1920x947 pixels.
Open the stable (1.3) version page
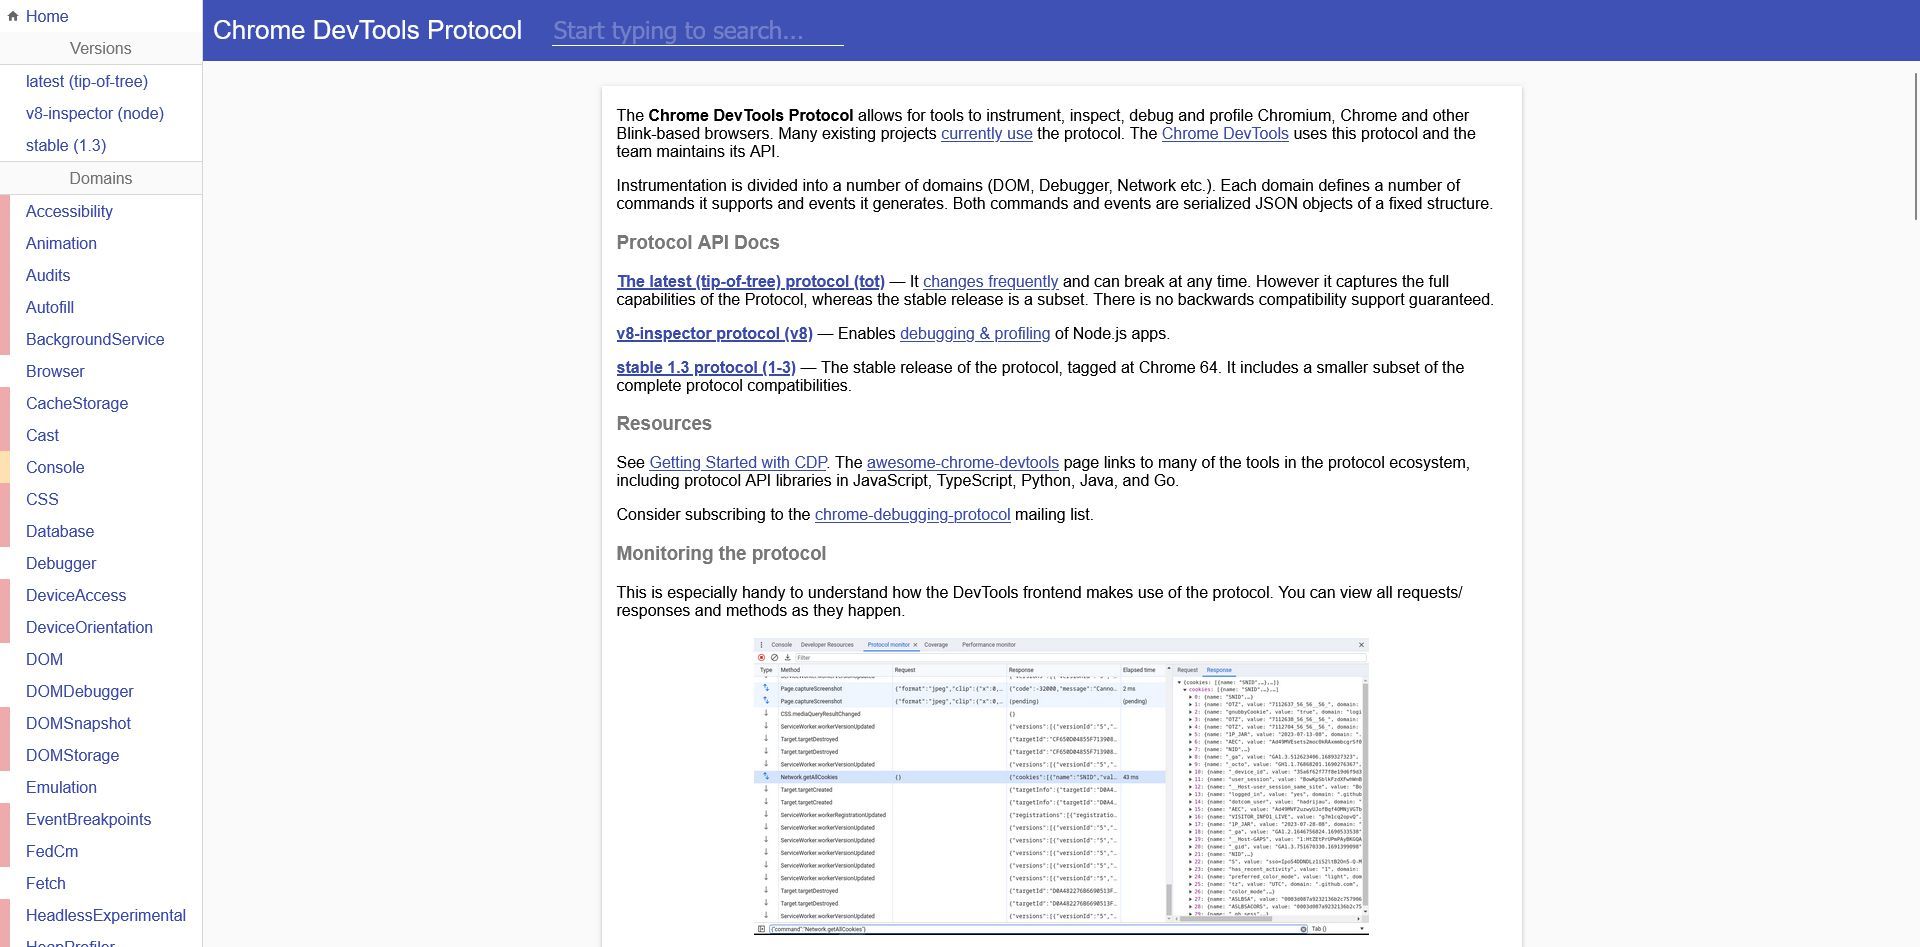click(66, 145)
